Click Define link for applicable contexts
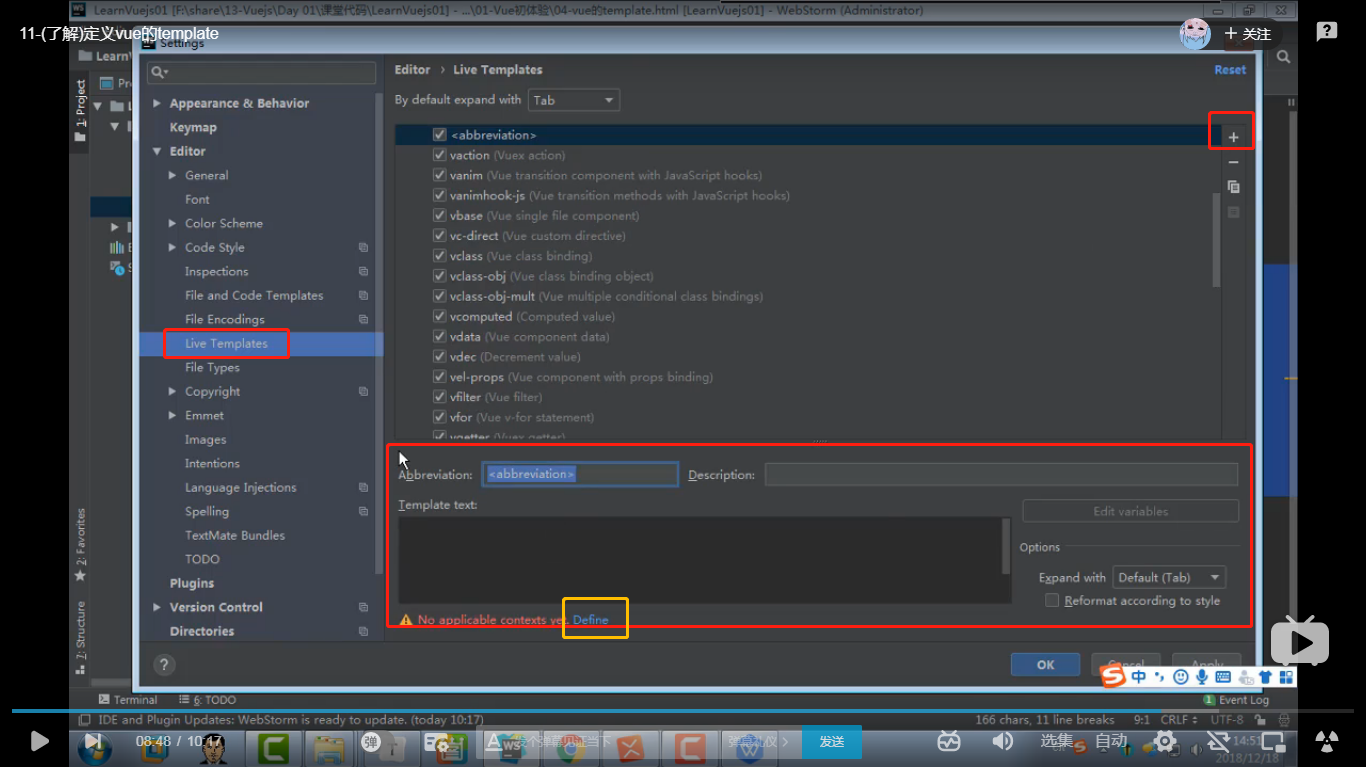This screenshot has width=1366, height=767. coord(590,620)
